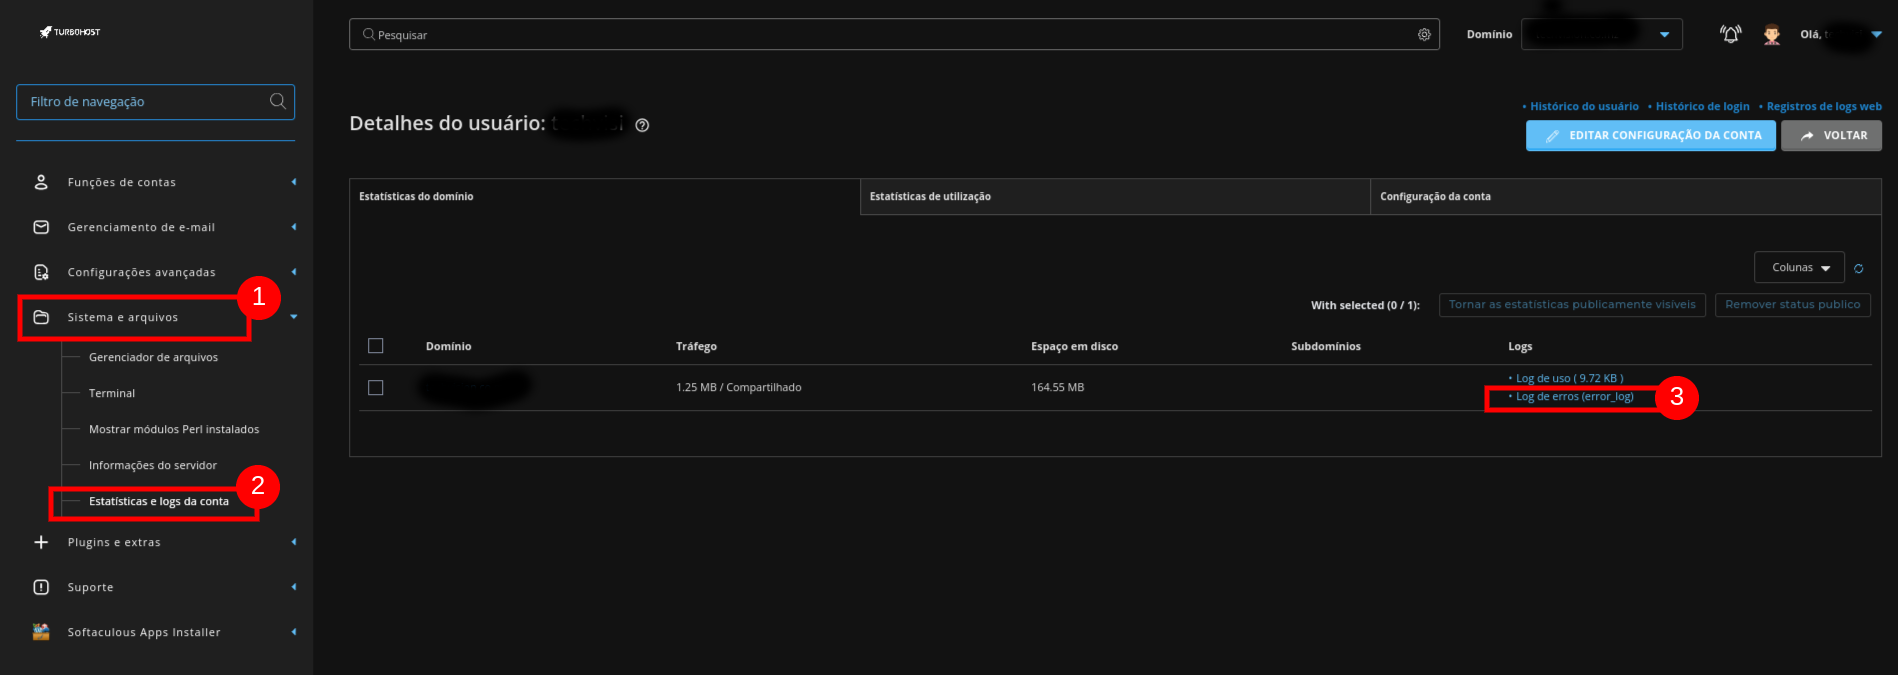Open the Colunas dropdown
Image resolution: width=1898 pixels, height=675 pixels.
pos(1799,268)
